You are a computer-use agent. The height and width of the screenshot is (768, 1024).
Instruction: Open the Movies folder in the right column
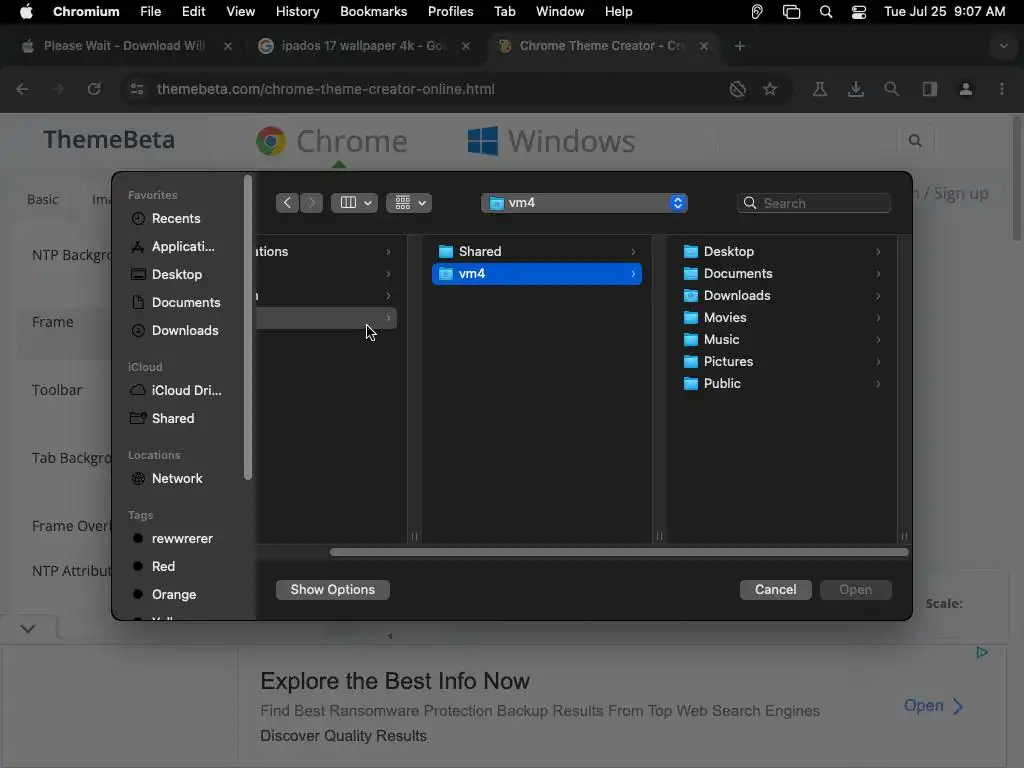click(x=782, y=317)
